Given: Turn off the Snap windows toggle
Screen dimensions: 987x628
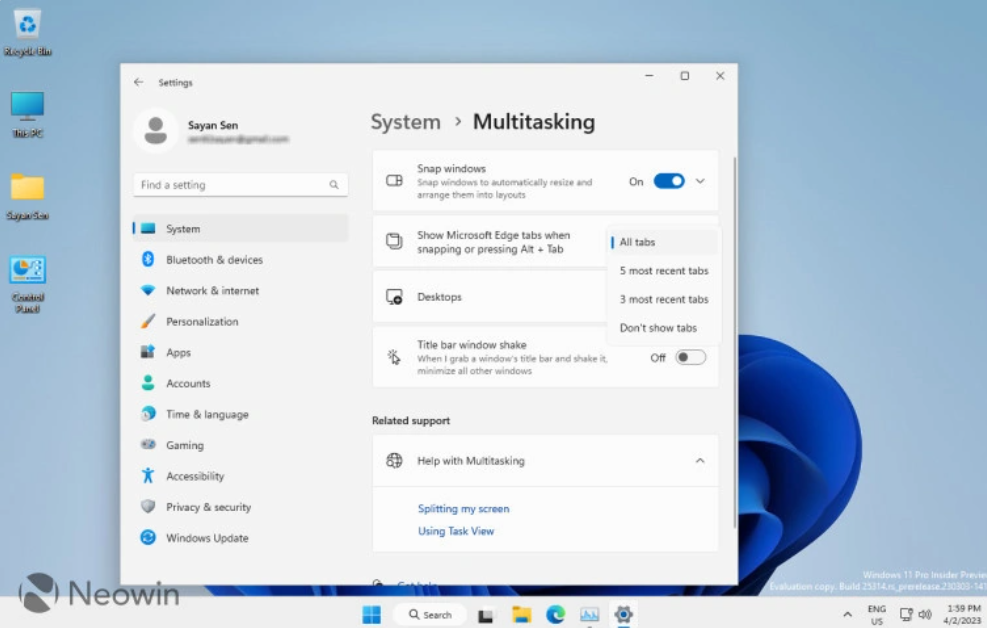Looking at the screenshot, I should tap(668, 181).
